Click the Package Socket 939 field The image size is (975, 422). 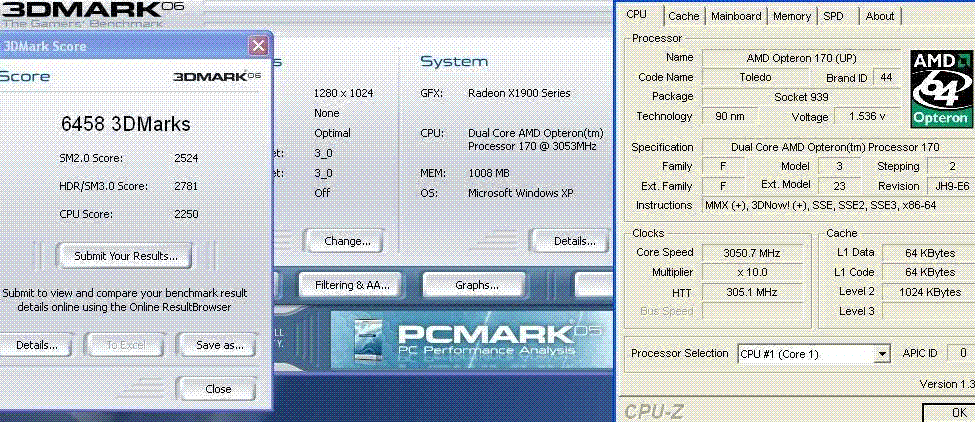pyautogui.click(x=802, y=97)
